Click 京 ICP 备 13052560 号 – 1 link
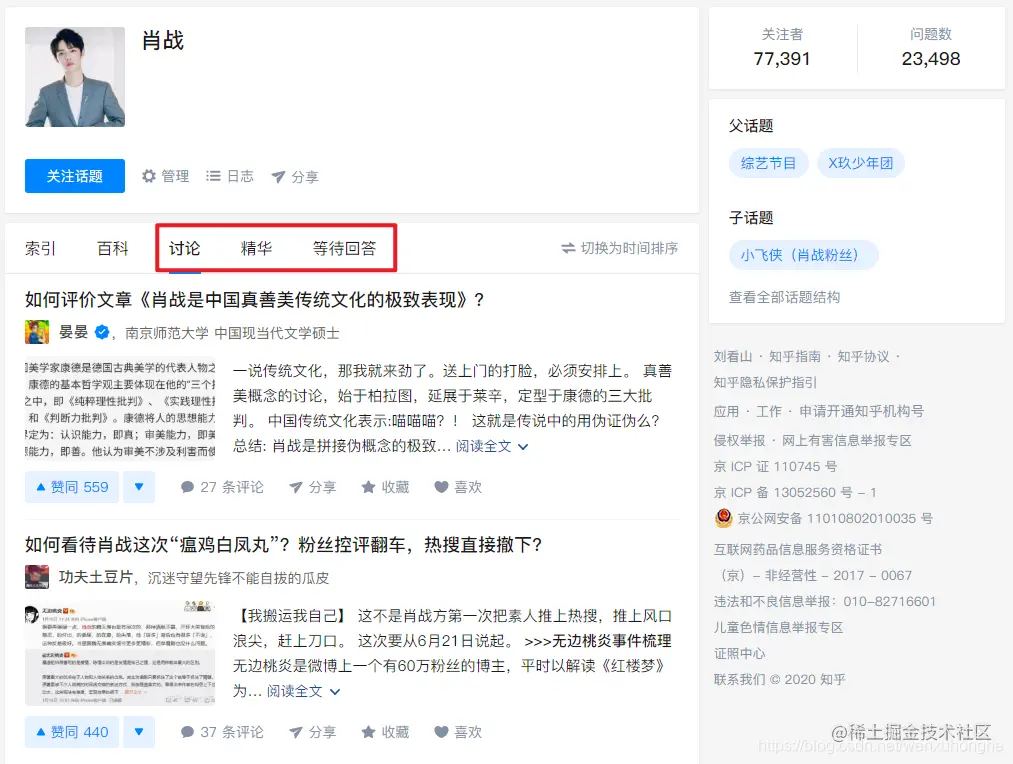Image resolution: width=1013 pixels, height=764 pixels. click(x=795, y=492)
